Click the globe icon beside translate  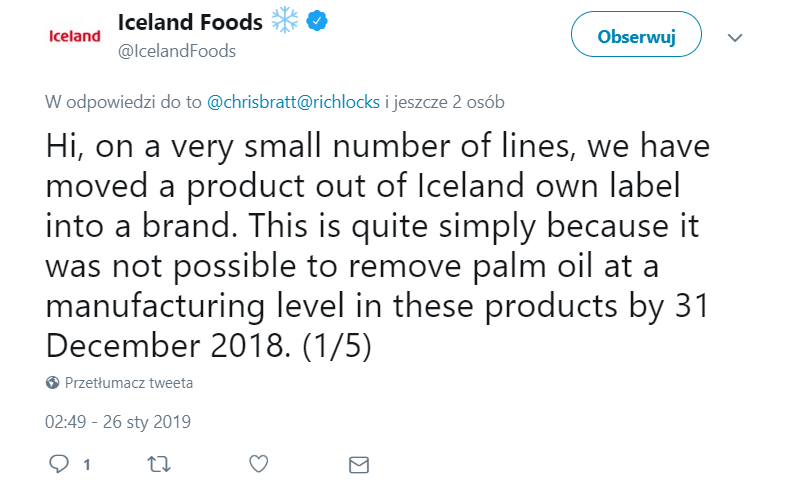coord(52,383)
